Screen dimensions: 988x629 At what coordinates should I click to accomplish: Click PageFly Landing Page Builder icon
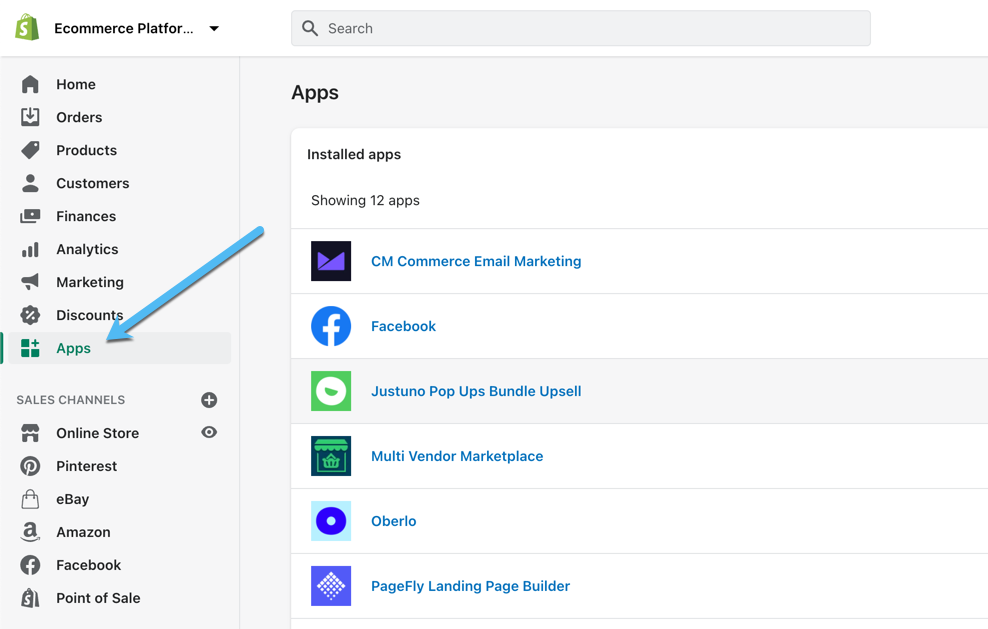(x=331, y=586)
